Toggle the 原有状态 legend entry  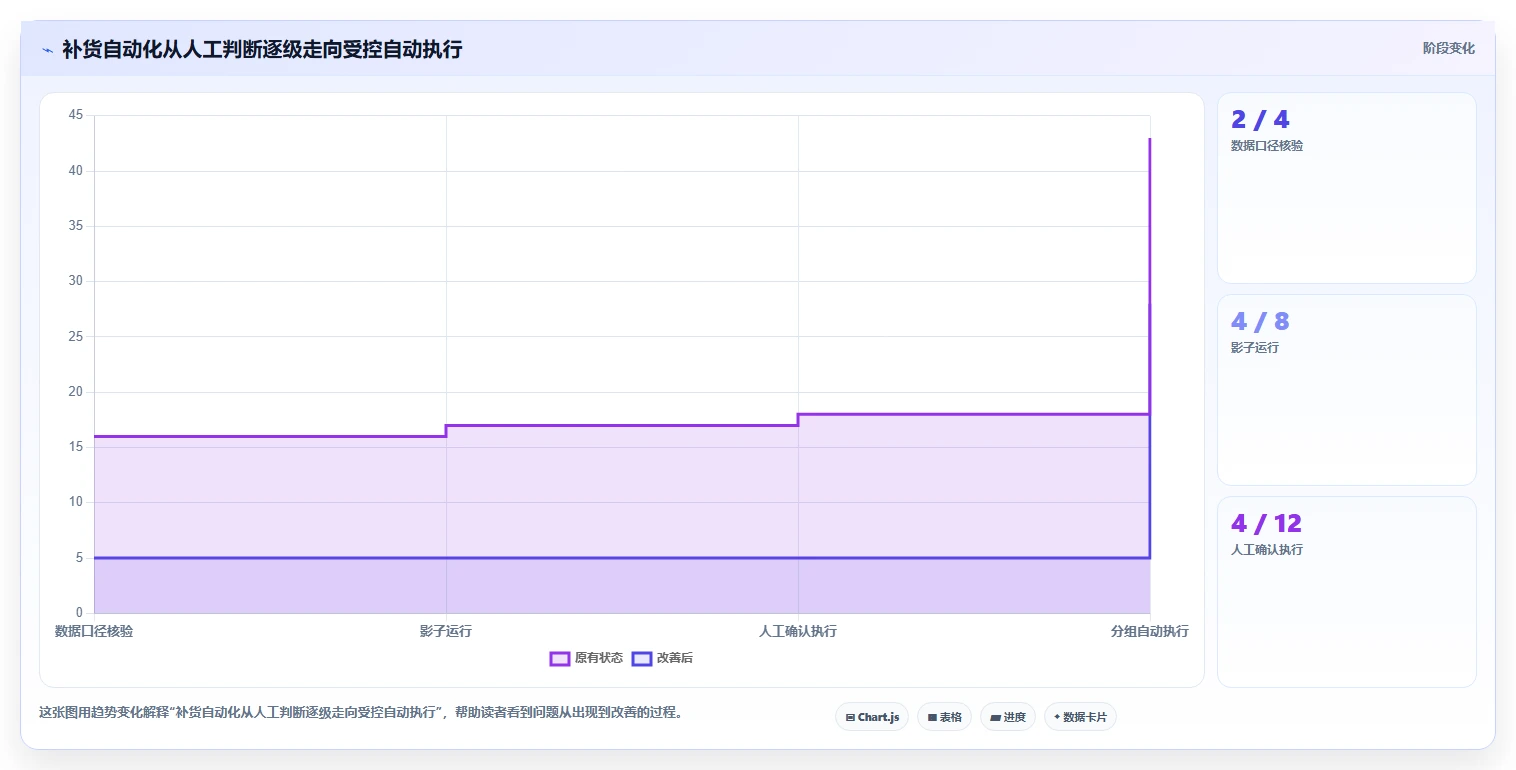tap(587, 658)
